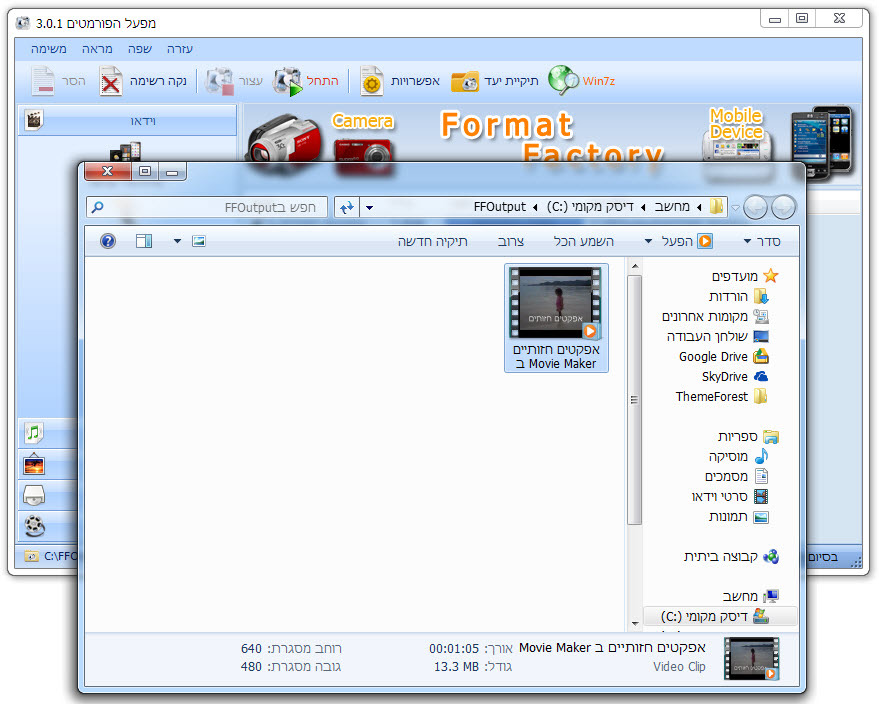Viewport: 879px width, 704px height.
Task: Click FFOutput in the address breadcrumb
Action: 499,207
